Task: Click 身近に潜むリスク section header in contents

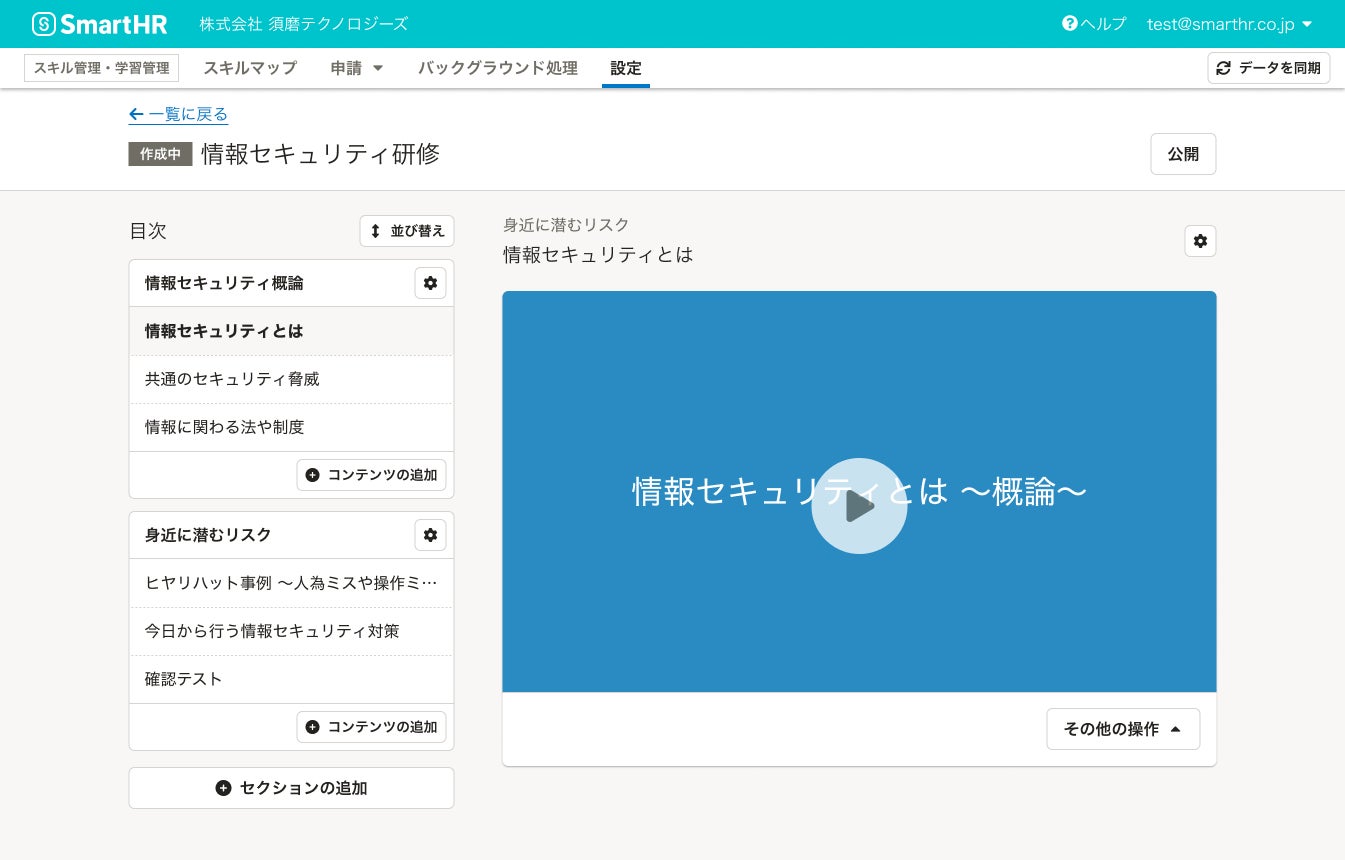Action: click(208, 535)
